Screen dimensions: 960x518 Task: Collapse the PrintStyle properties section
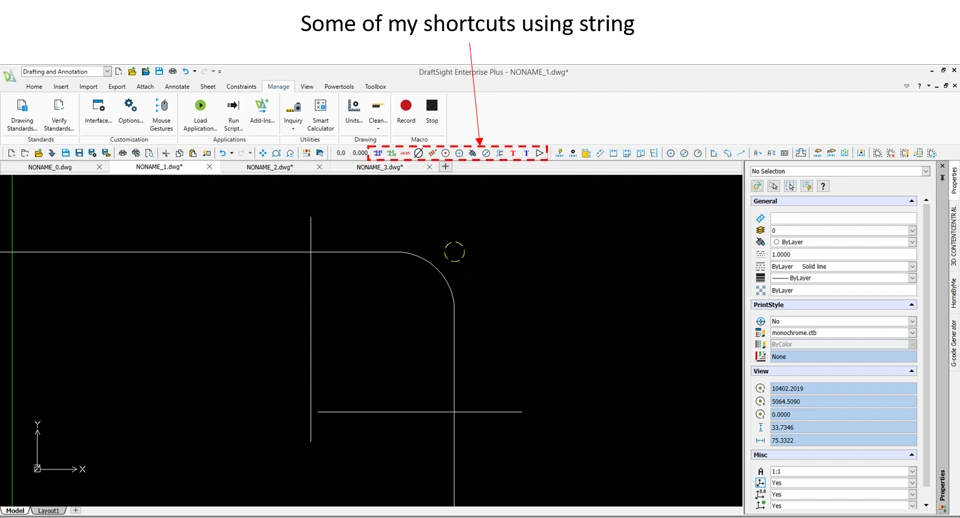click(911, 304)
